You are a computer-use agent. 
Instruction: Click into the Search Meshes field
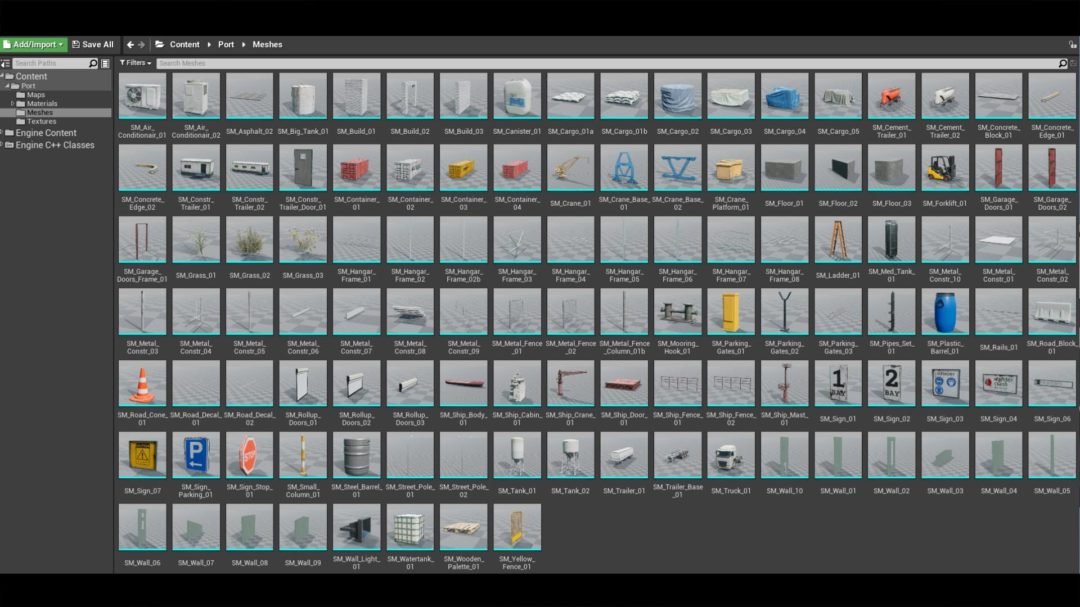click(600, 64)
